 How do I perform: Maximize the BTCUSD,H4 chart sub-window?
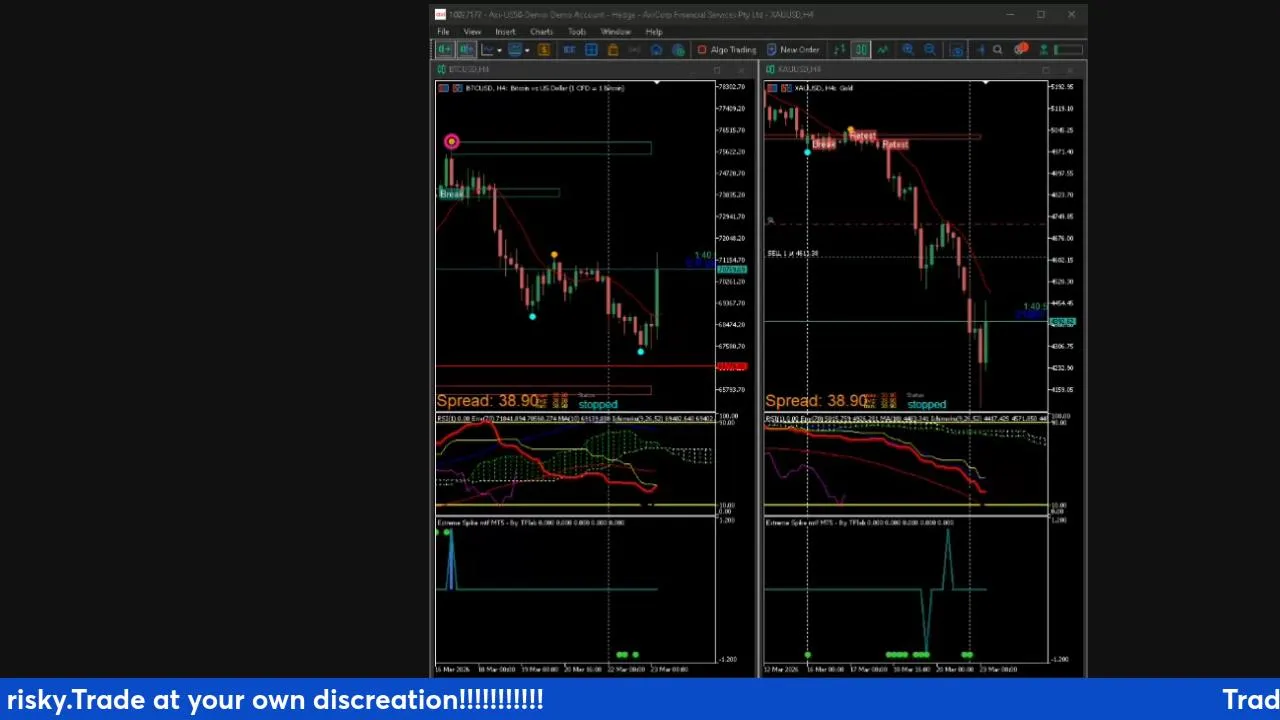[x=717, y=69]
